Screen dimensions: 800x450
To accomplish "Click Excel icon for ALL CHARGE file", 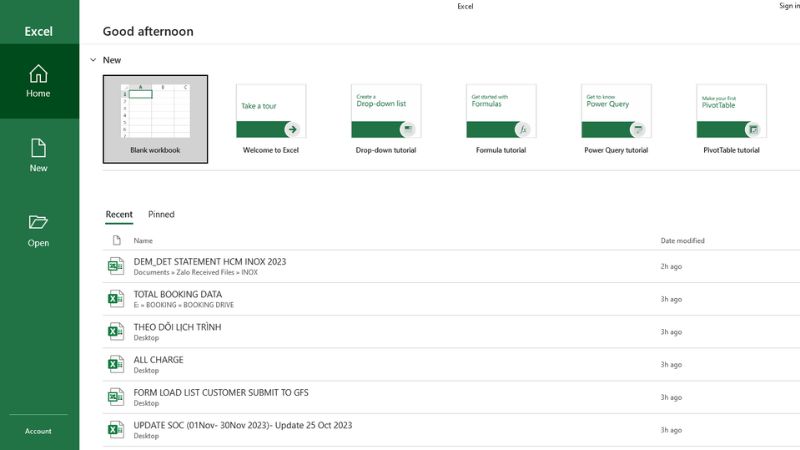I will point(116,364).
